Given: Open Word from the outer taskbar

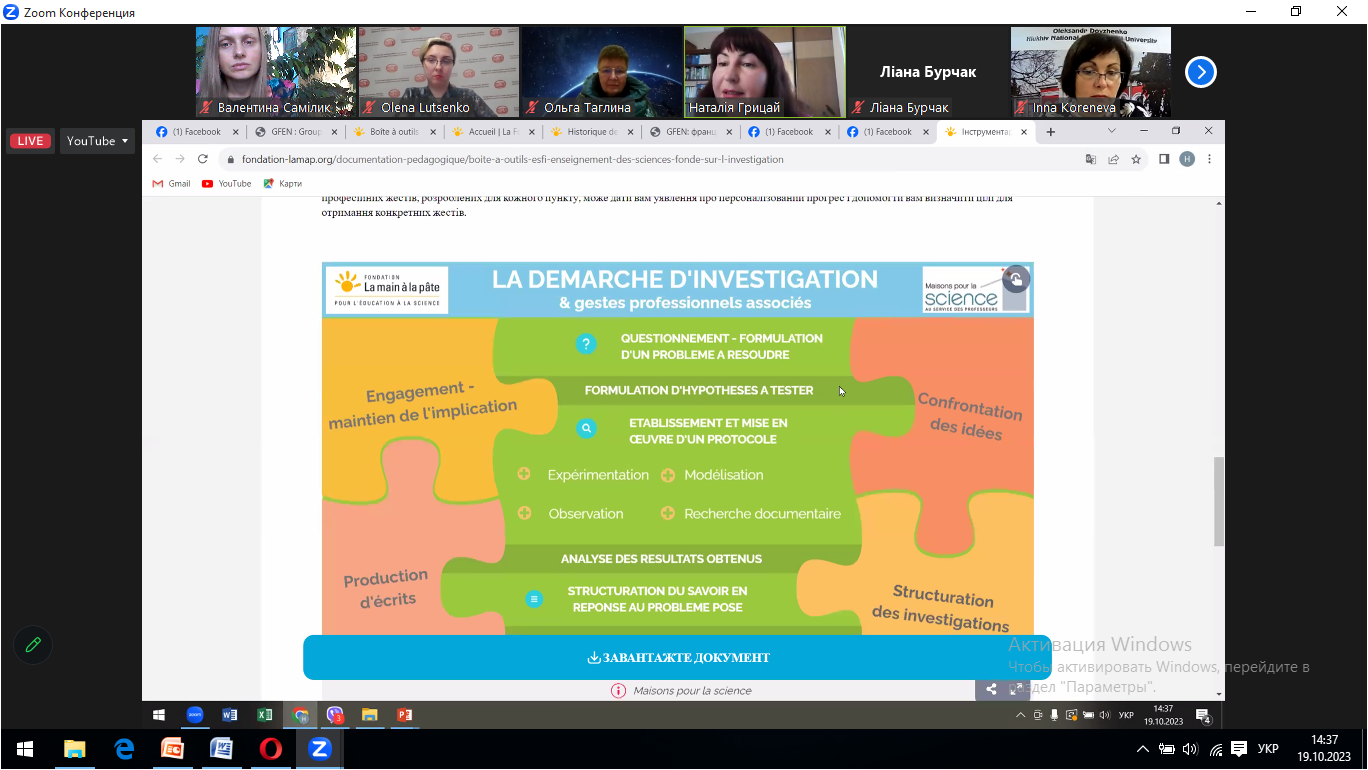Looking at the screenshot, I should (x=221, y=749).
